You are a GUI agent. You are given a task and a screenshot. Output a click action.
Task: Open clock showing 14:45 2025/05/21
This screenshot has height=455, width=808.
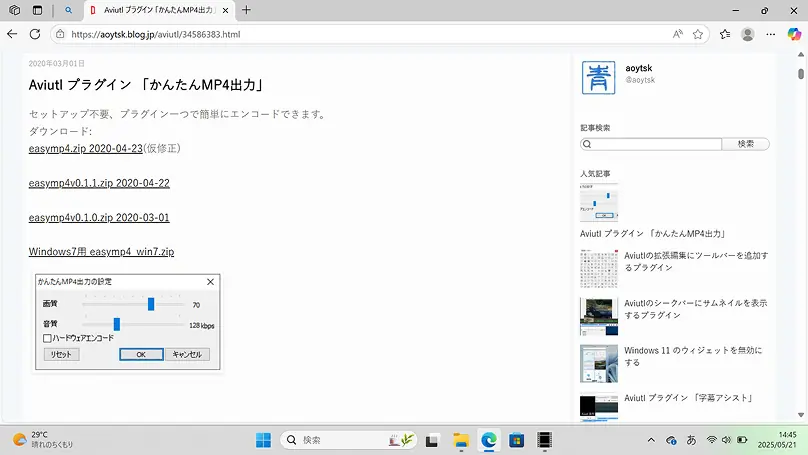777,440
